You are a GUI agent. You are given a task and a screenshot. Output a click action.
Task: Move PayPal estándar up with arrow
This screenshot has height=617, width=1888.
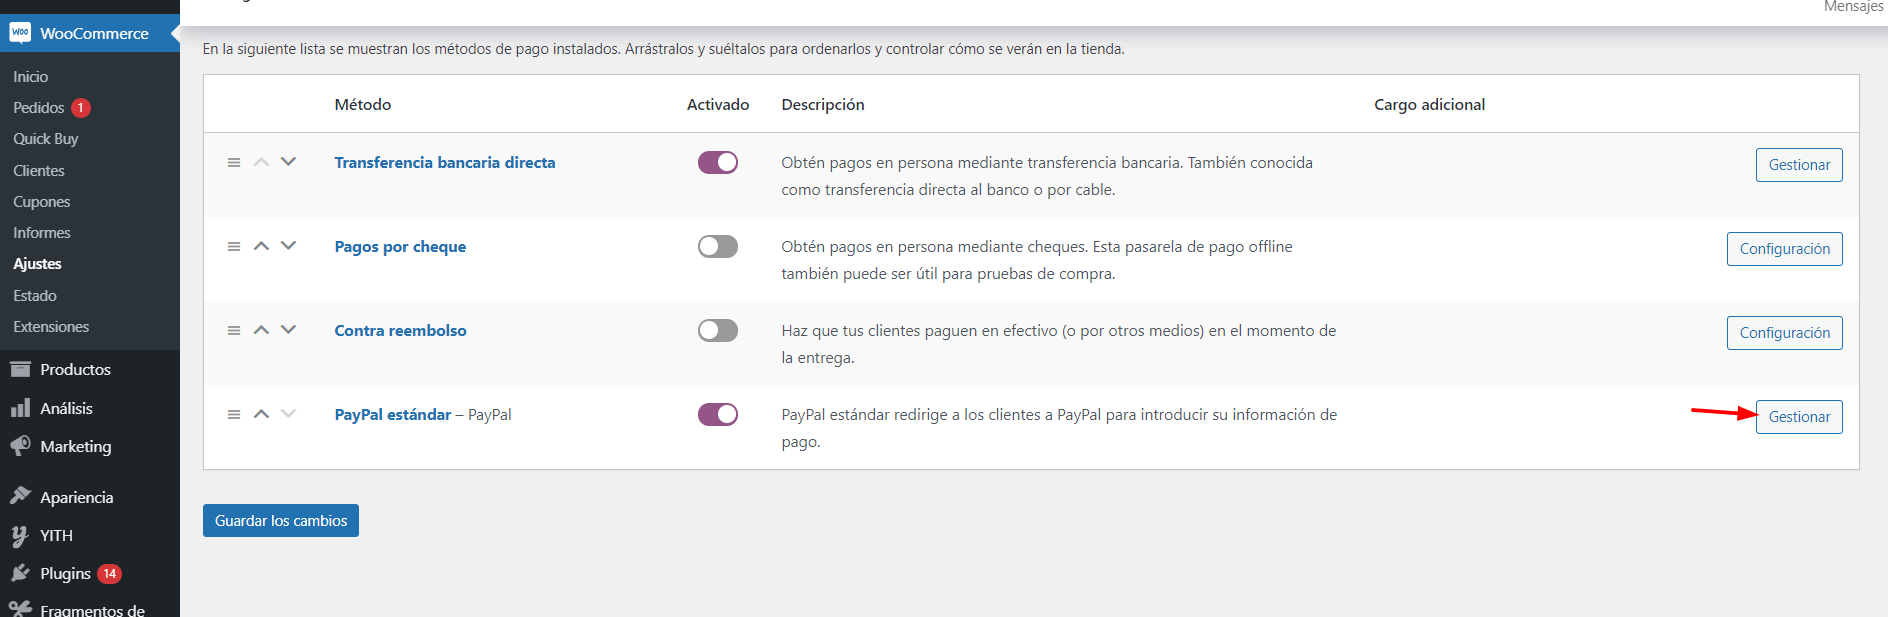point(261,414)
